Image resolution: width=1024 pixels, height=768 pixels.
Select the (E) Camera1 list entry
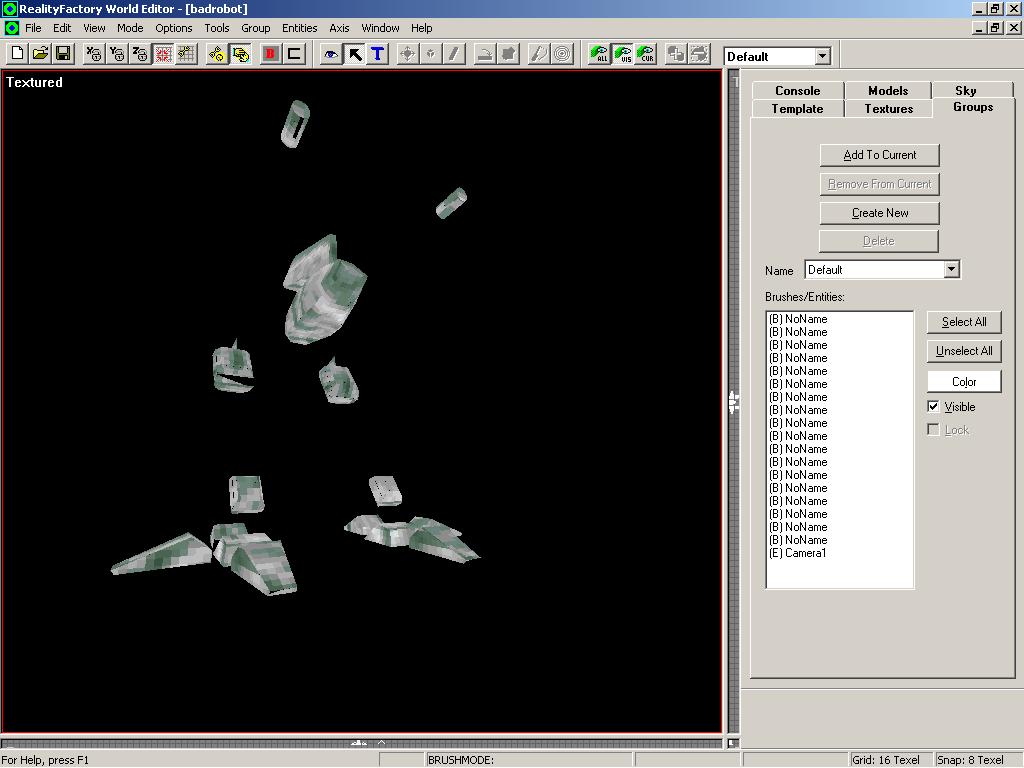(798, 553)
